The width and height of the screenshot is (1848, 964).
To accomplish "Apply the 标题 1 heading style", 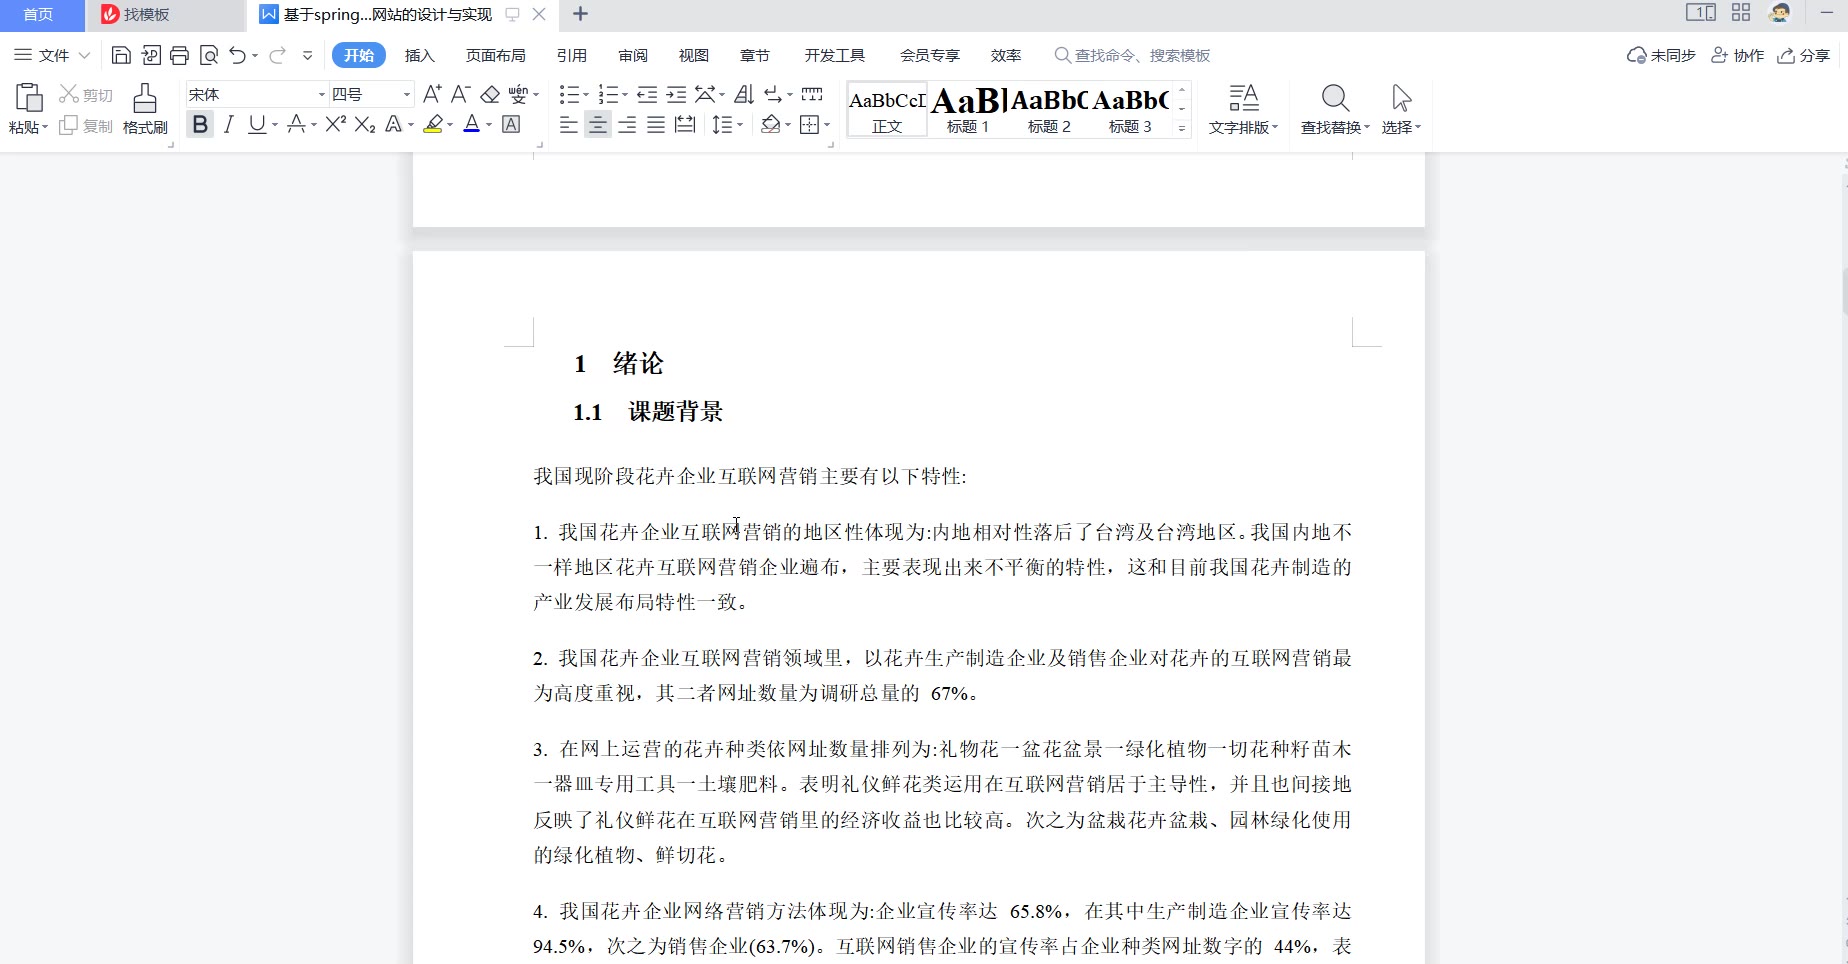I will click(968, 109).
